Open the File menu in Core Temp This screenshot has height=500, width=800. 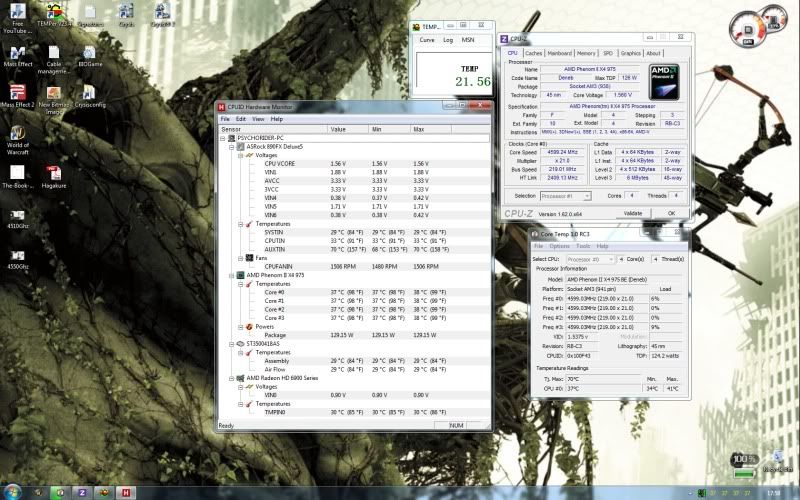point(538,246)
